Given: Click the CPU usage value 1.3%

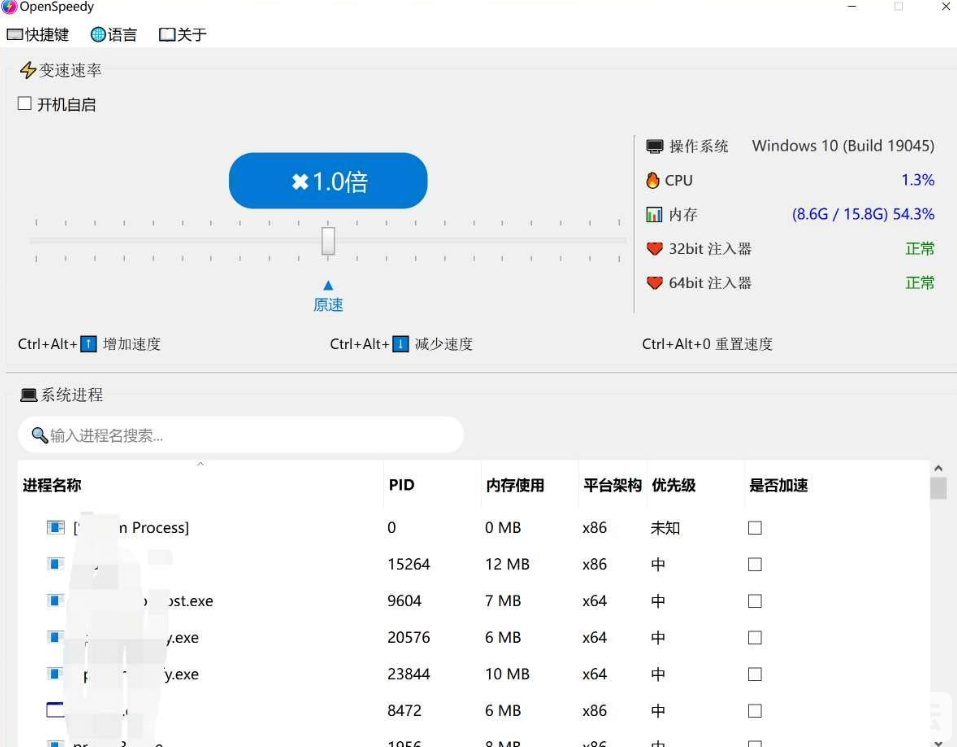Looking at the screenshot, I should click(x=918, y=180).
